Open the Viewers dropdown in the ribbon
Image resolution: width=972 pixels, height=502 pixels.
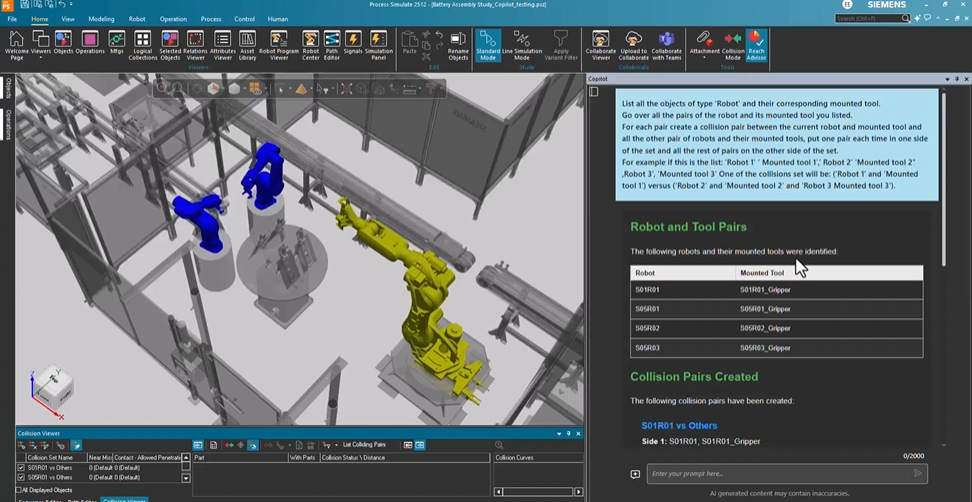click(x=41, y=58)
